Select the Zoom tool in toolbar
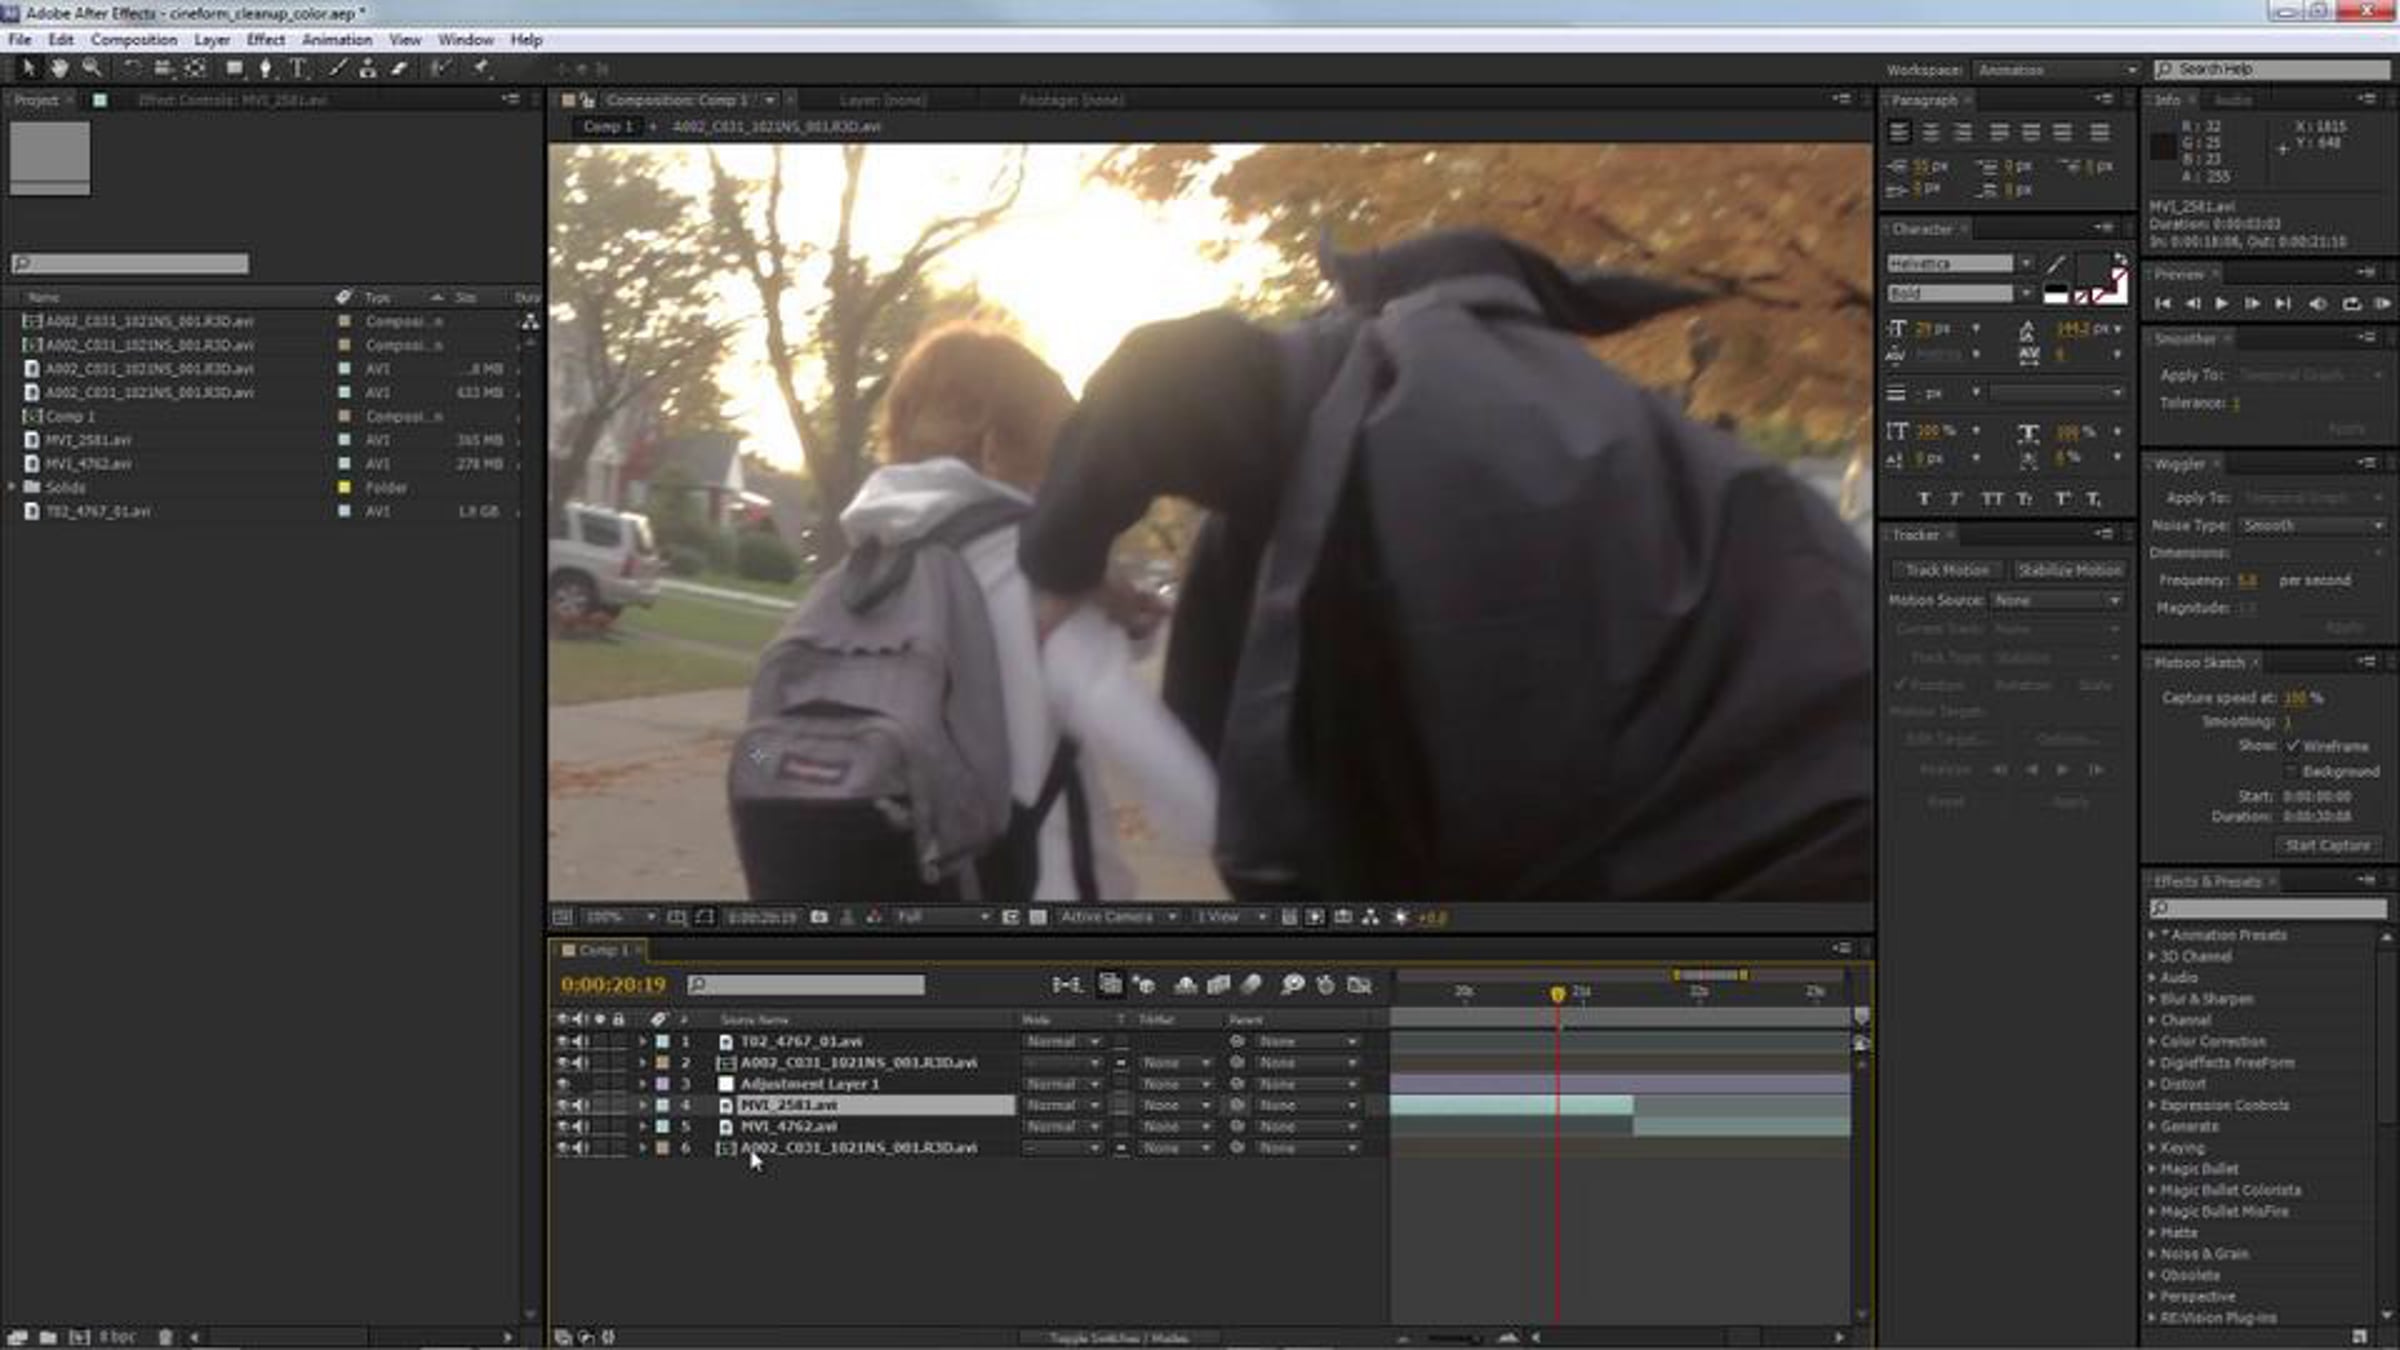 pyautogui.click(x=92, y=68)
